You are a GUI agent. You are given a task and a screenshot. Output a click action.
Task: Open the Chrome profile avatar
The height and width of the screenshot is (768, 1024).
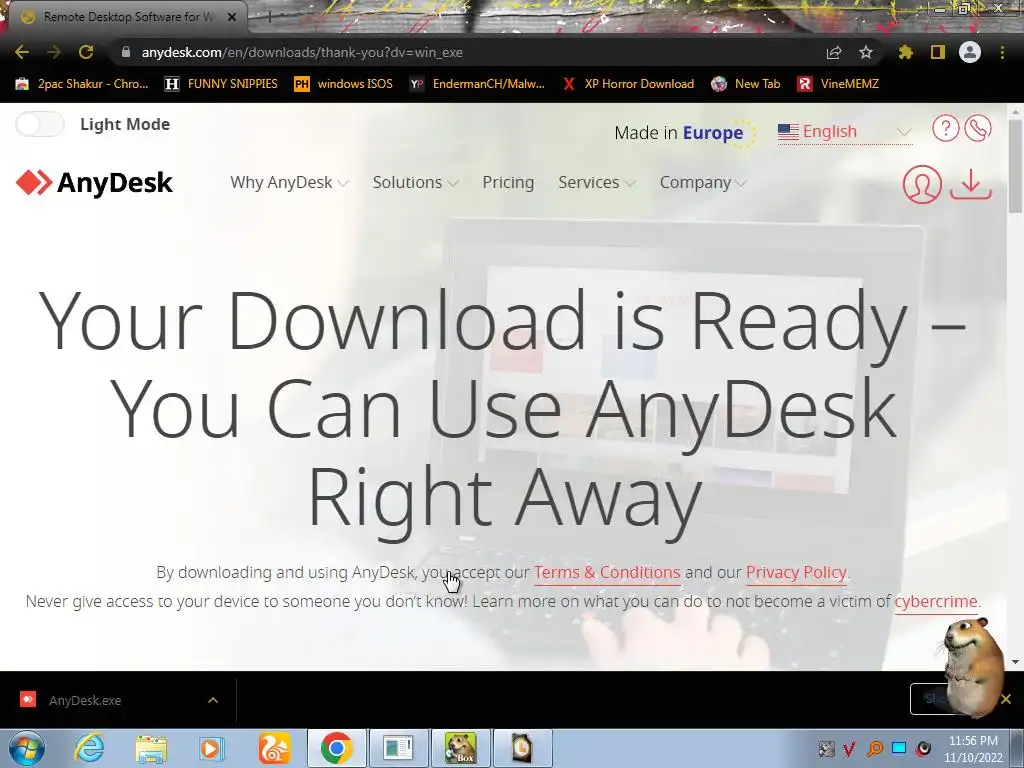point(970,52)
